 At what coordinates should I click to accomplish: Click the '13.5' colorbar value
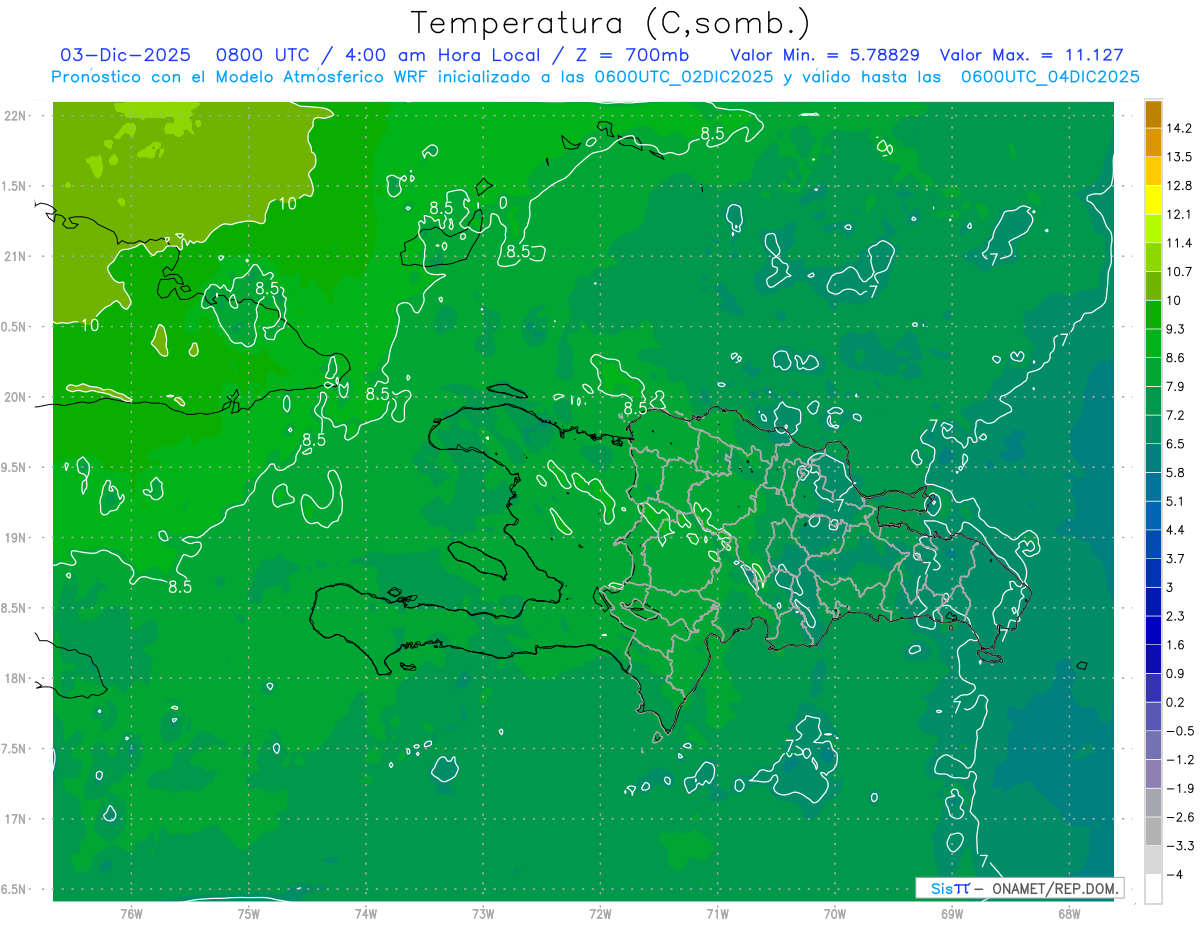[x=1180, y=157]
